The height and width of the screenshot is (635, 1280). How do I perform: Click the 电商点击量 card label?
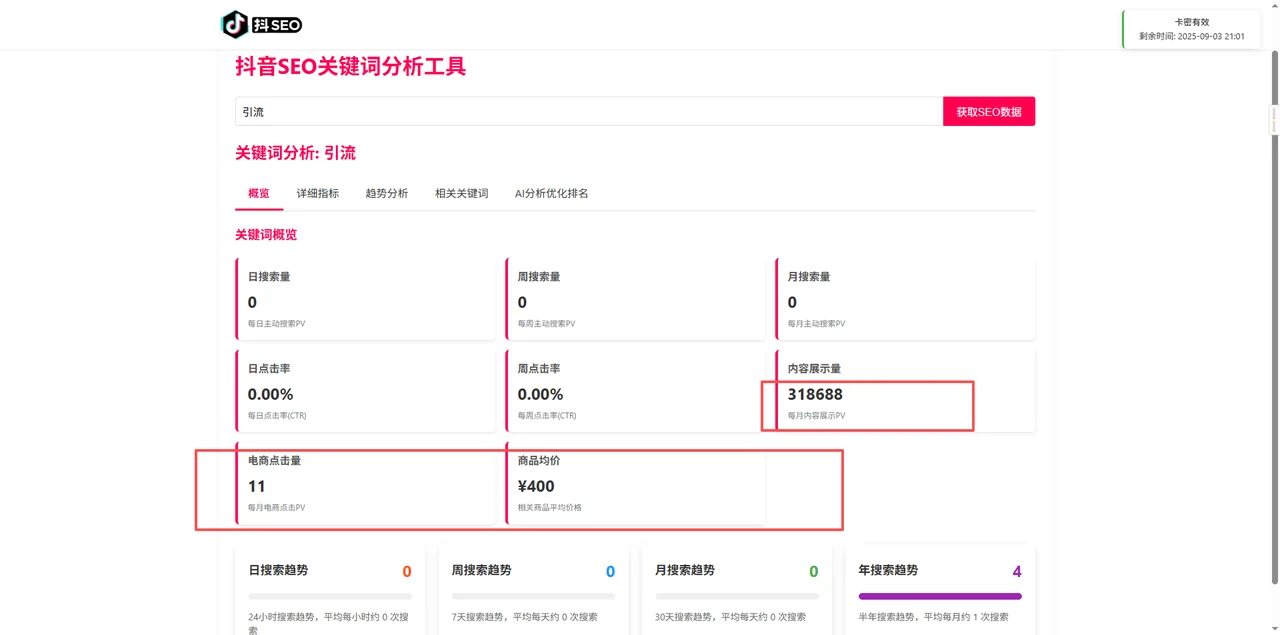tap(274, 461)
